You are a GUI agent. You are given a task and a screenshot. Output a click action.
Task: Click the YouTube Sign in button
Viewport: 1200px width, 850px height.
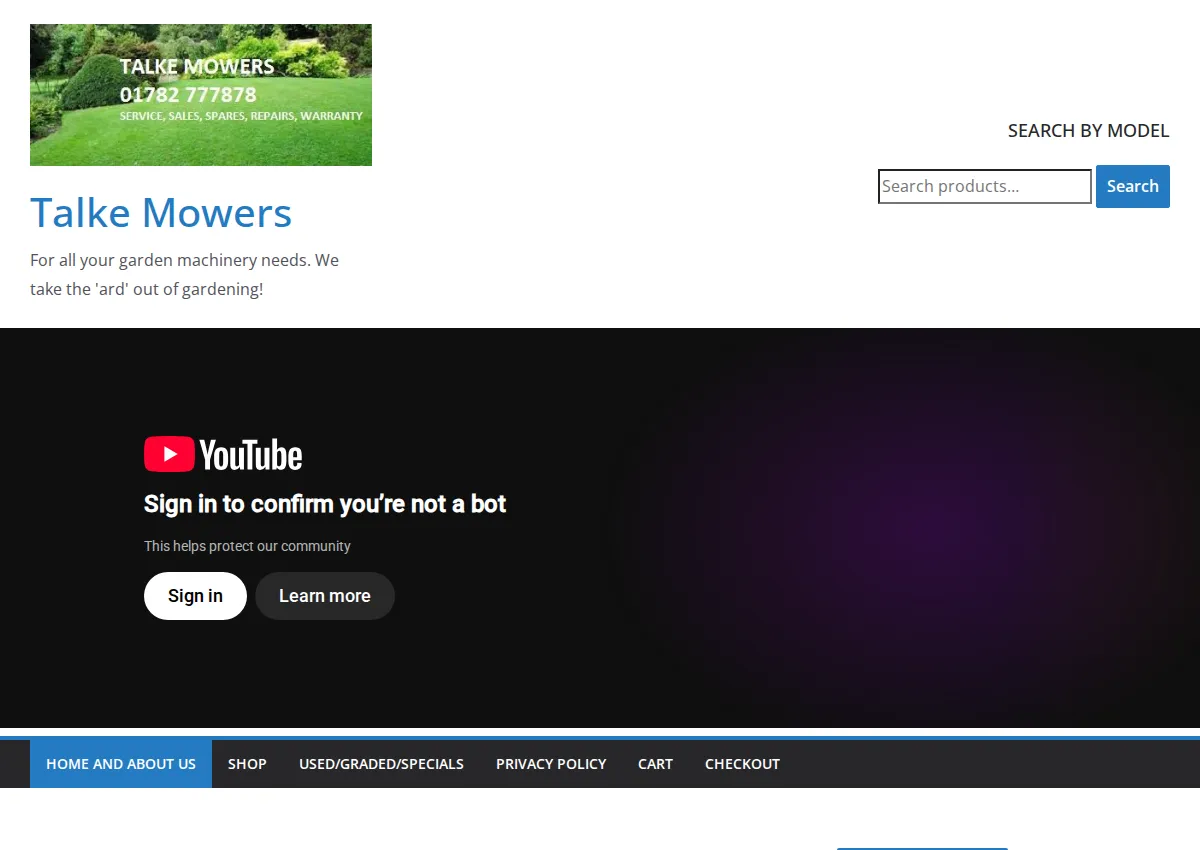[x=195, y=596]
